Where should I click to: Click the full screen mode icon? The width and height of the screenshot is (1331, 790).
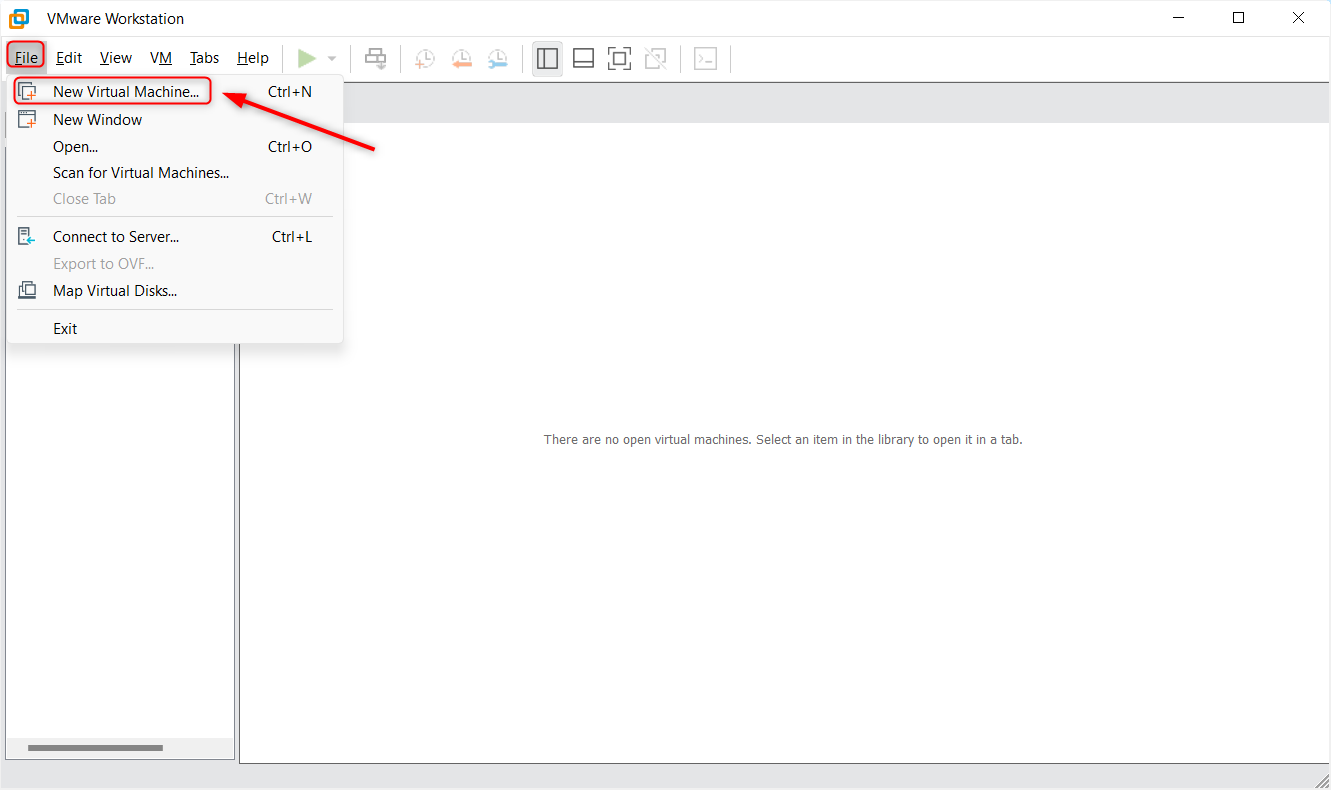[x=619, y=59]
